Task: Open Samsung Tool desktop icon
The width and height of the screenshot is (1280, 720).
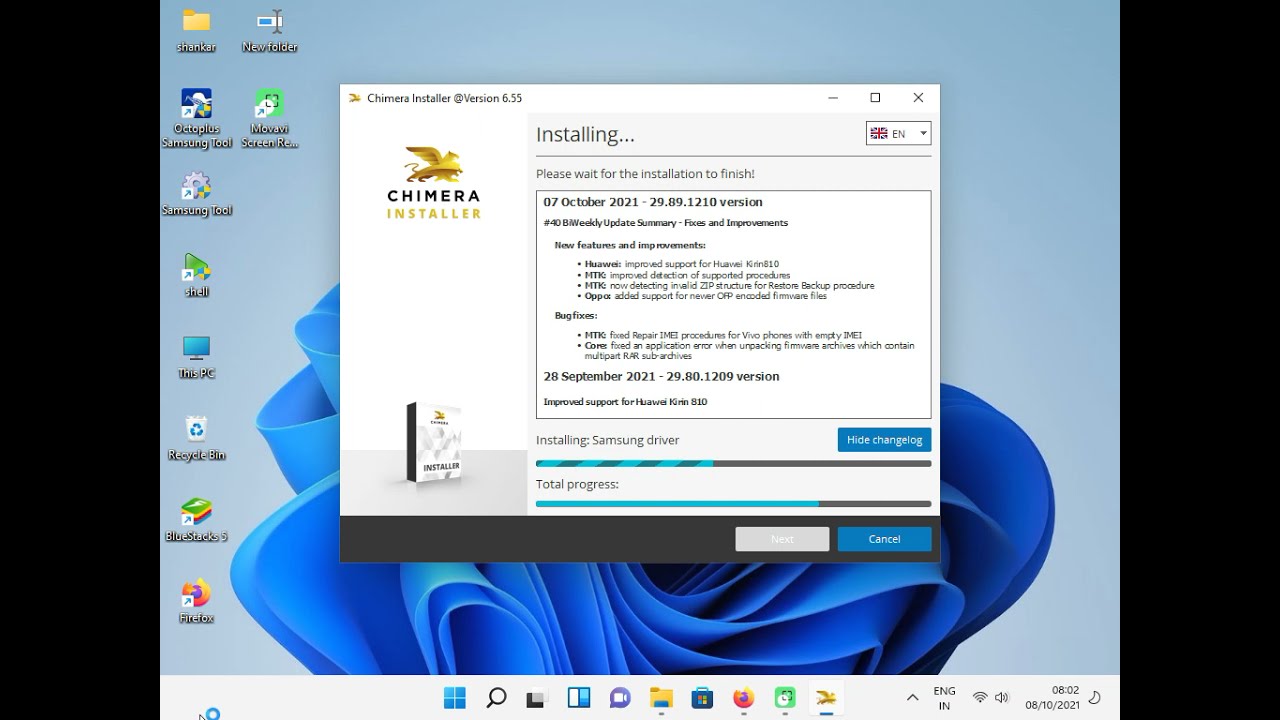Action: [196, 193]
